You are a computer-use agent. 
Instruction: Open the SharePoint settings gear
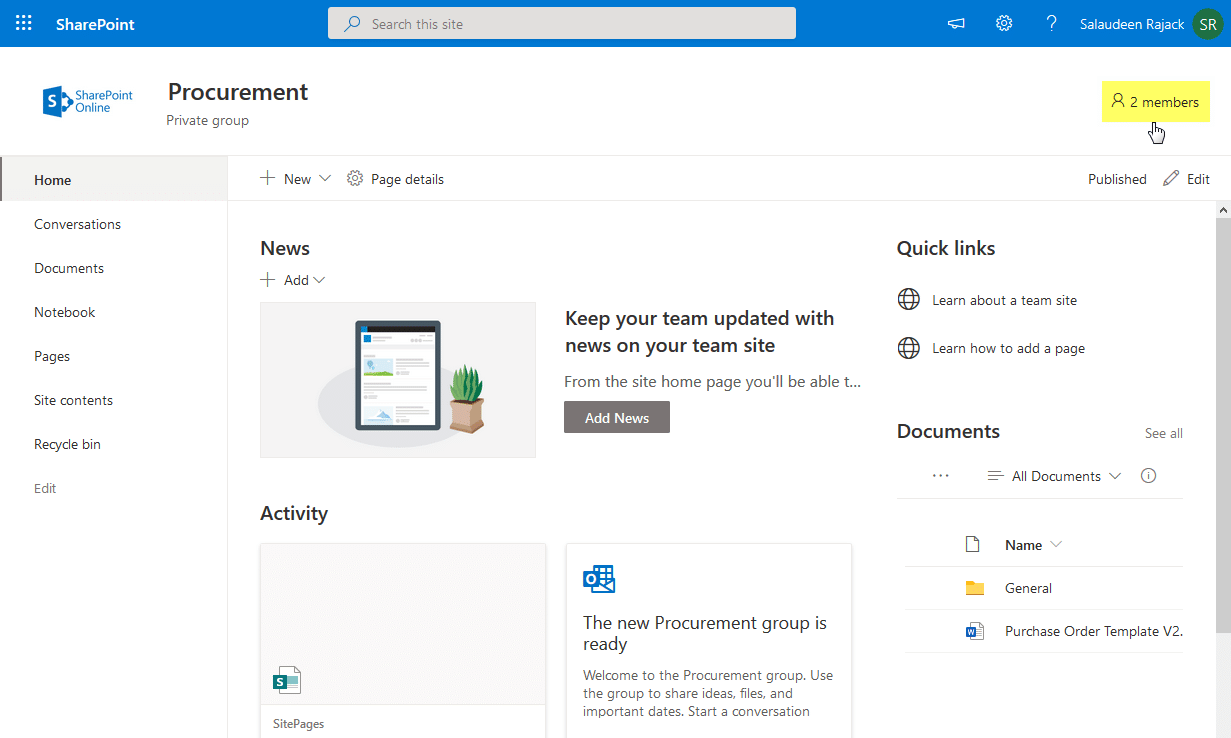1003,23
